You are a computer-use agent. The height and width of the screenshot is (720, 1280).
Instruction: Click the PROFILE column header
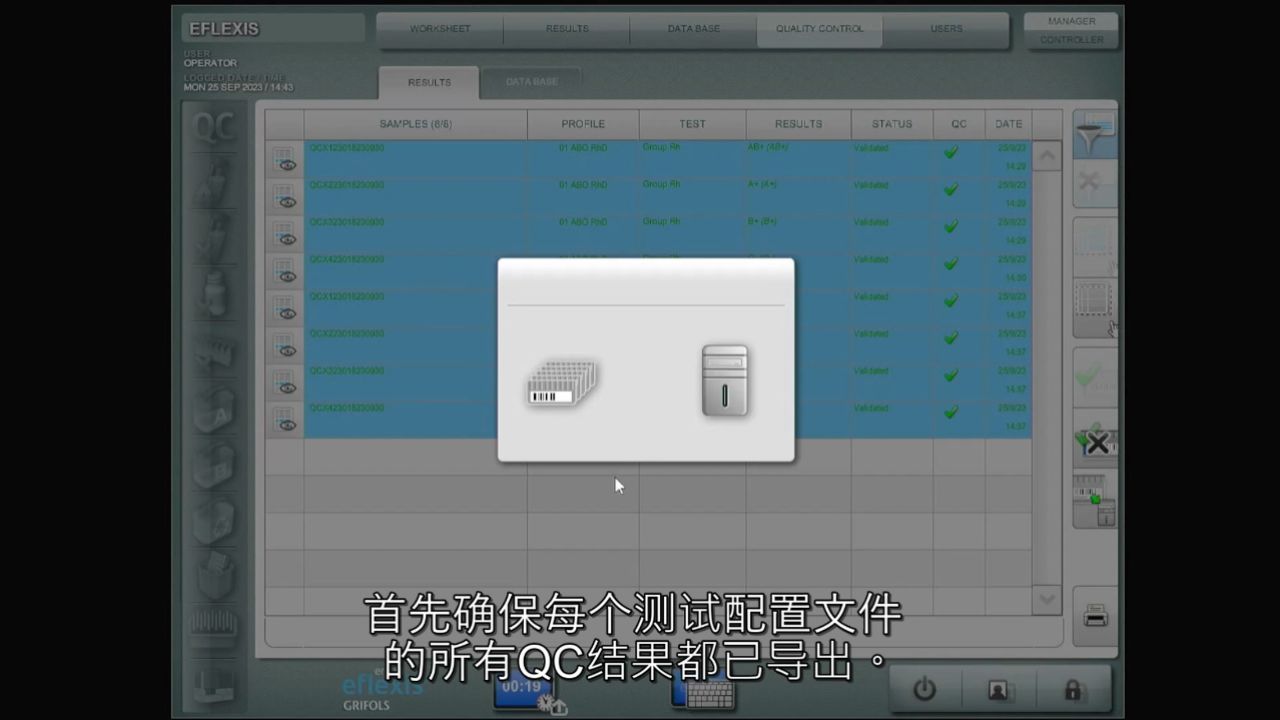pyautogui.click(x=583, y=124)
